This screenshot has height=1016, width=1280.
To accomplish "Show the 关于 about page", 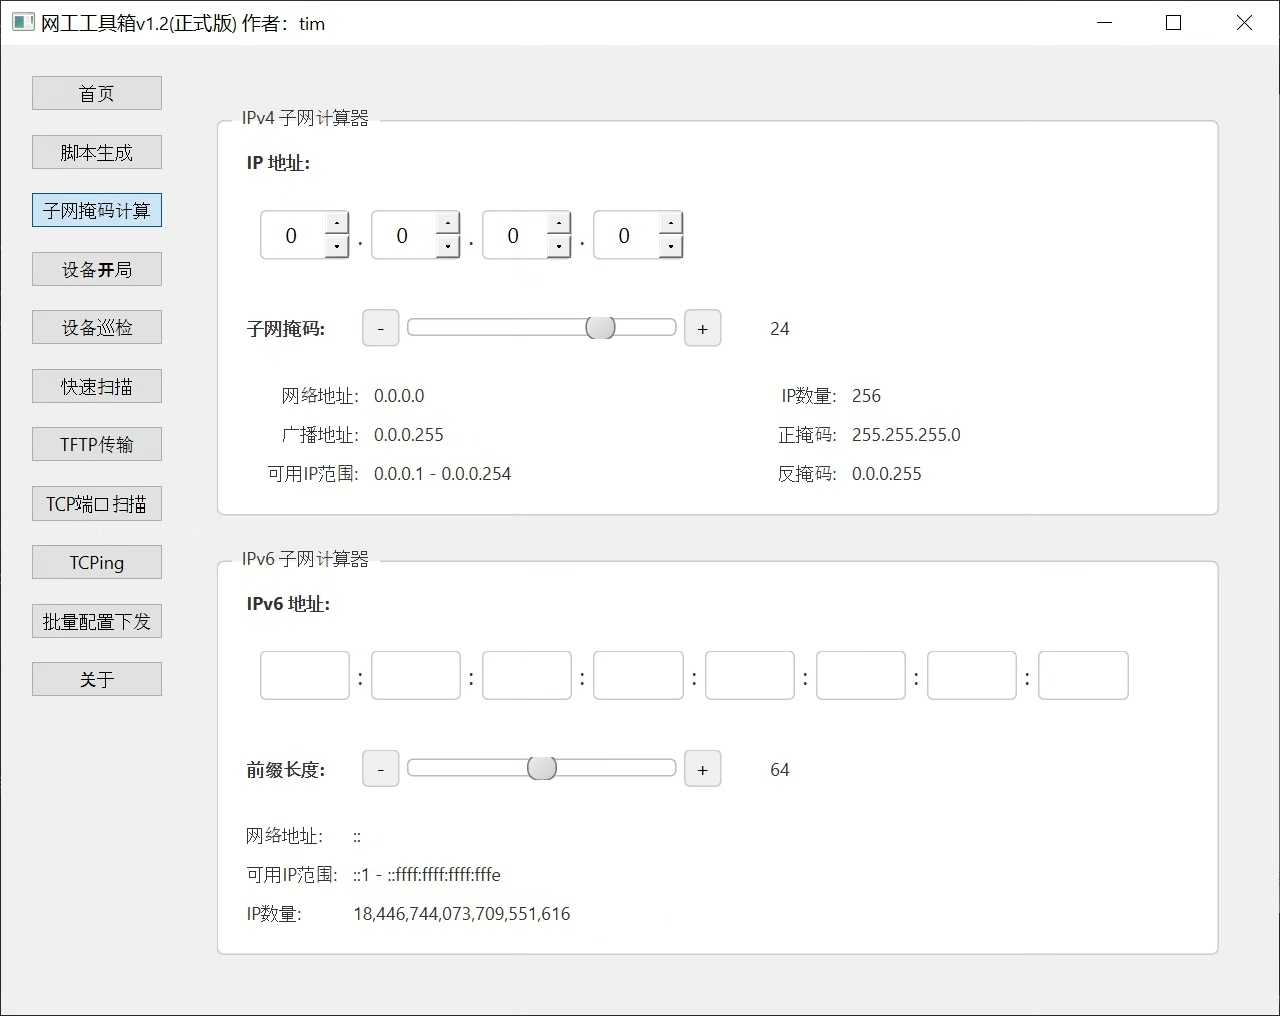I will coord(97,680).
